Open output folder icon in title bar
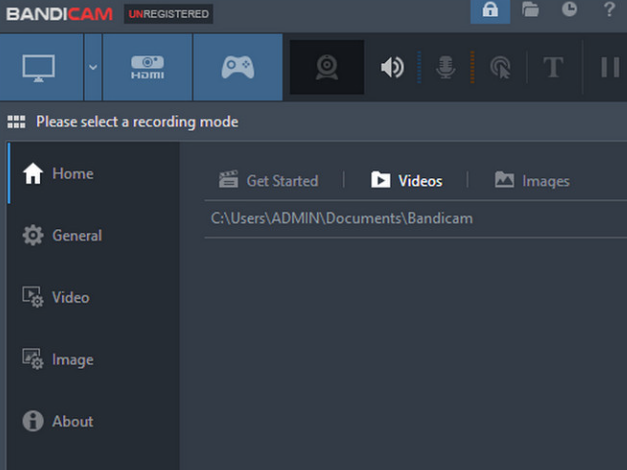Image resolution: width=627 pixels, height=470 pixels. [530, 10]
